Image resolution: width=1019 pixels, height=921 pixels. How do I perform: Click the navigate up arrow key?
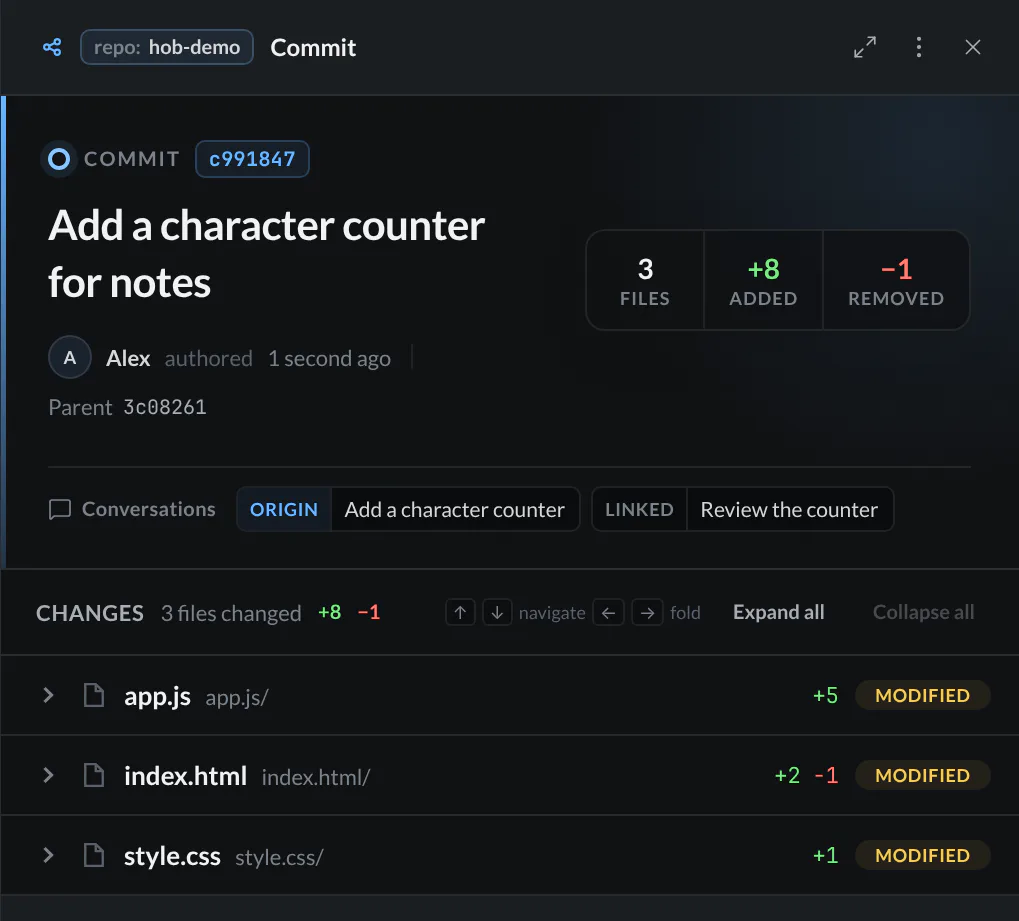tap(460, 613)
